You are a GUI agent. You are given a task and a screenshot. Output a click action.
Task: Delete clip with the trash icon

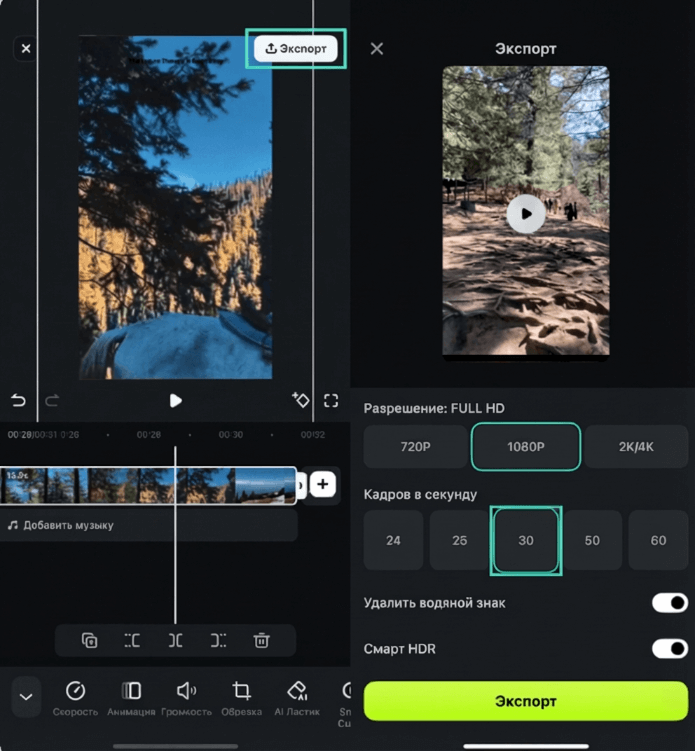coord(261,641)
